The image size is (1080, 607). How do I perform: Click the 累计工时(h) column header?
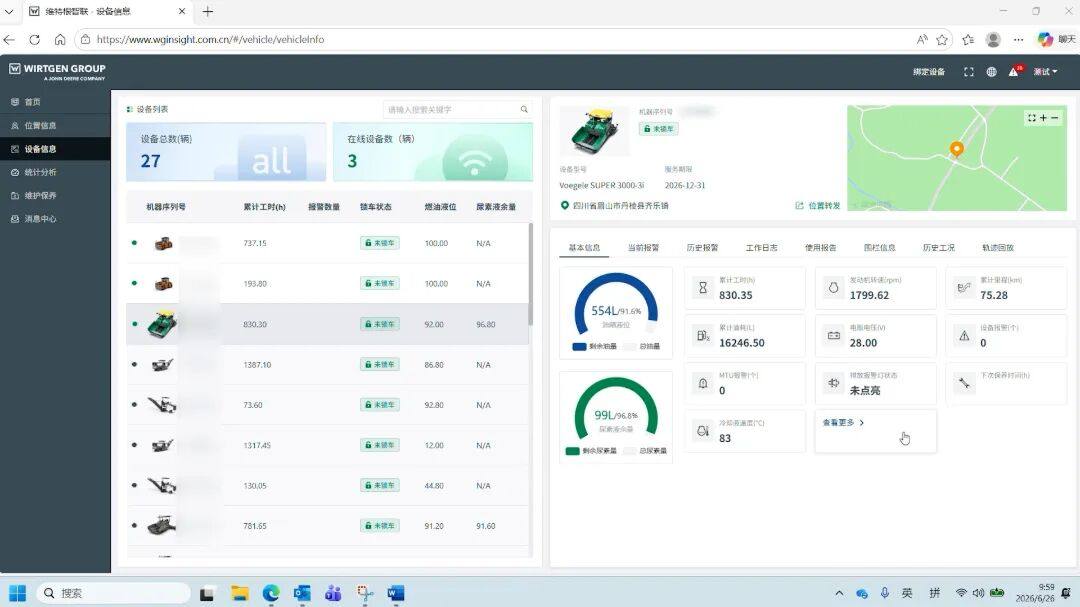(x=264, y=207)
